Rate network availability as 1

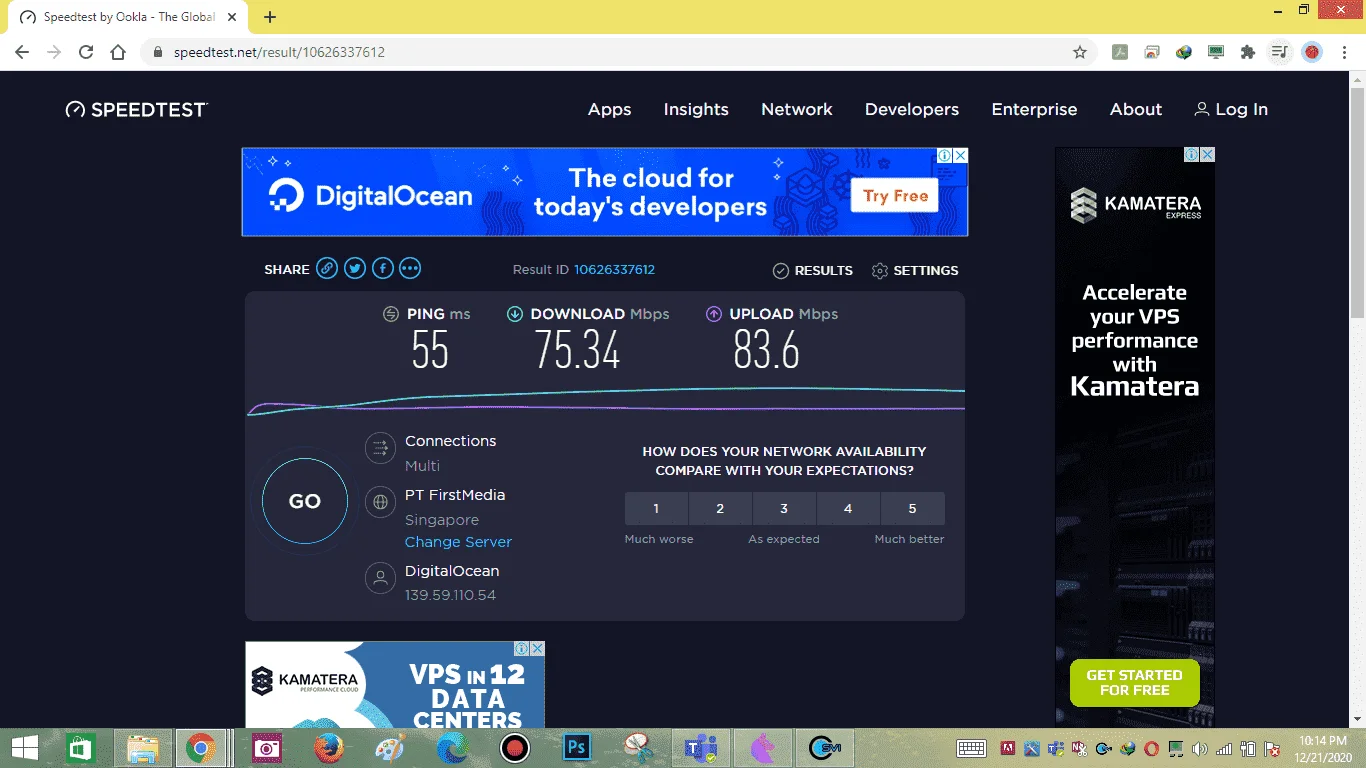click(x=656, y=509)
